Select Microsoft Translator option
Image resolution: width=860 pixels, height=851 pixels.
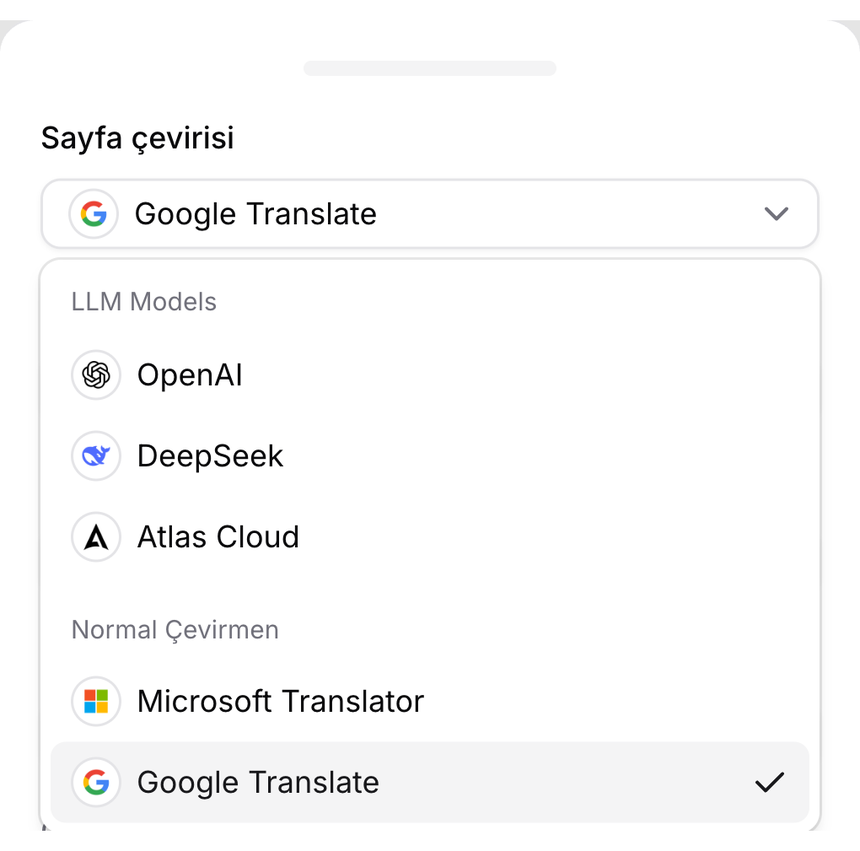[x=430, y=701]
